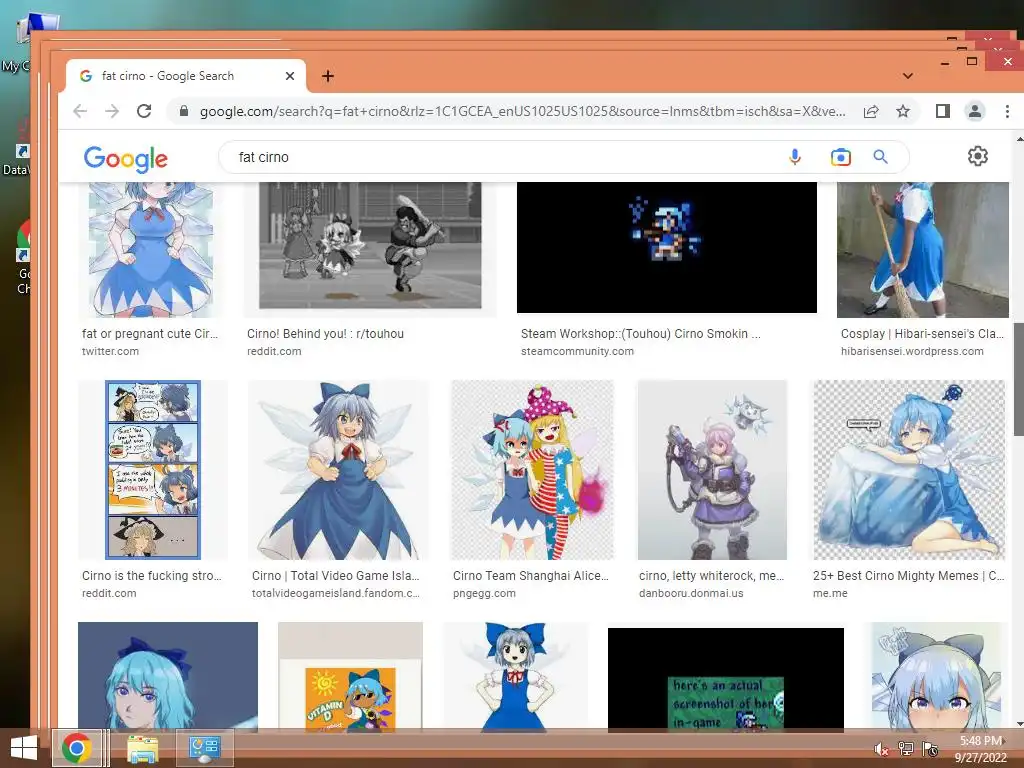Open the Cosplay Hibari-sensei photo
1024x768 pixels.
(x=923, y=249)
